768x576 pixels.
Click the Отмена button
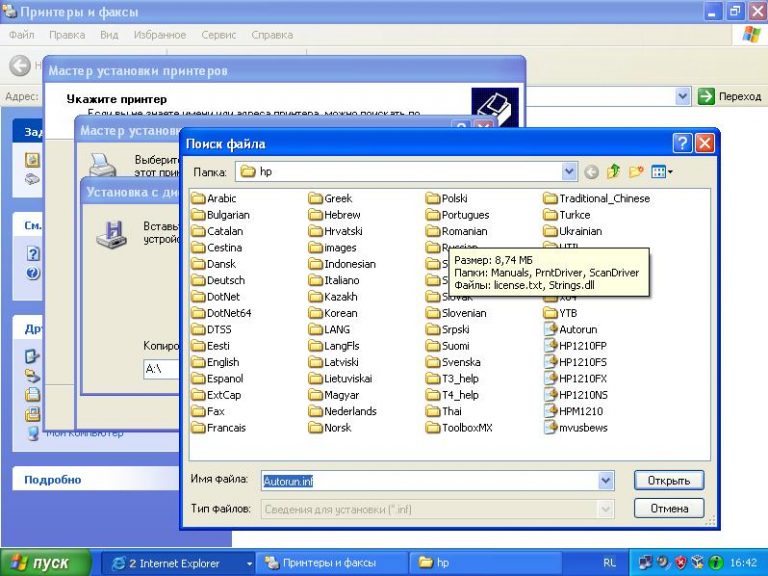point(669,508)
